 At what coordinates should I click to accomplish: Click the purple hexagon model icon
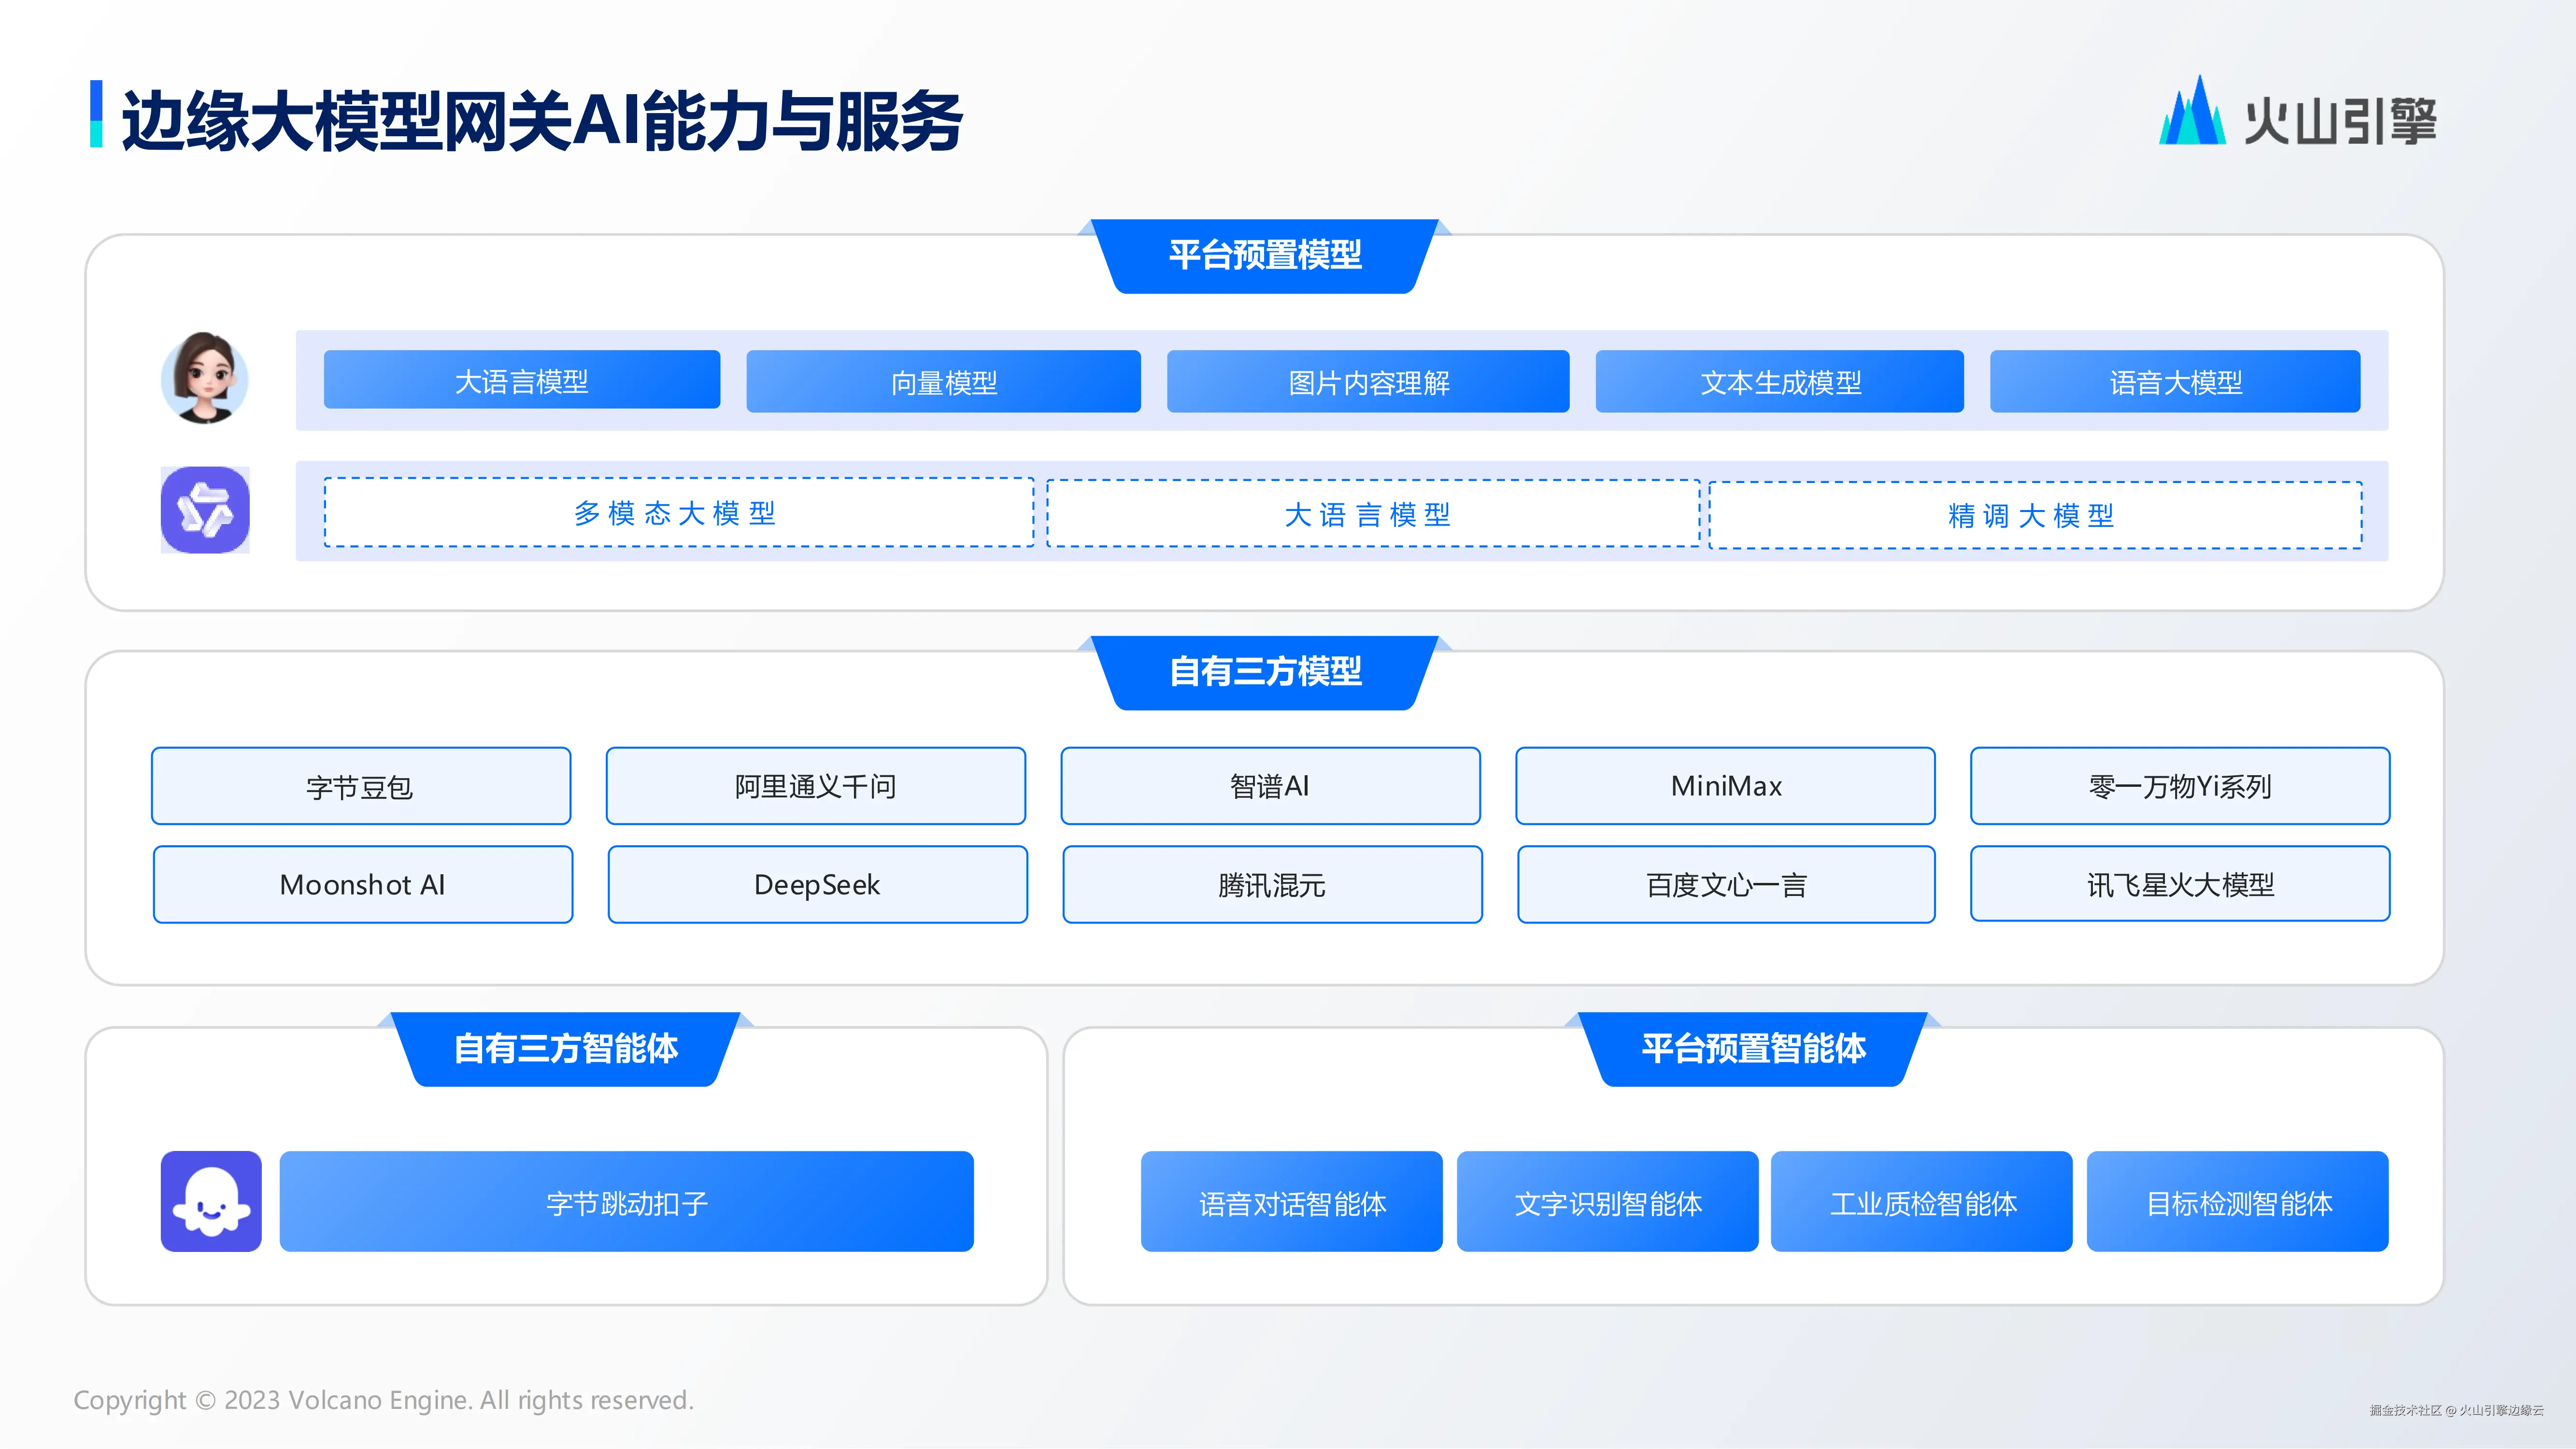click(x=205, y=510)
